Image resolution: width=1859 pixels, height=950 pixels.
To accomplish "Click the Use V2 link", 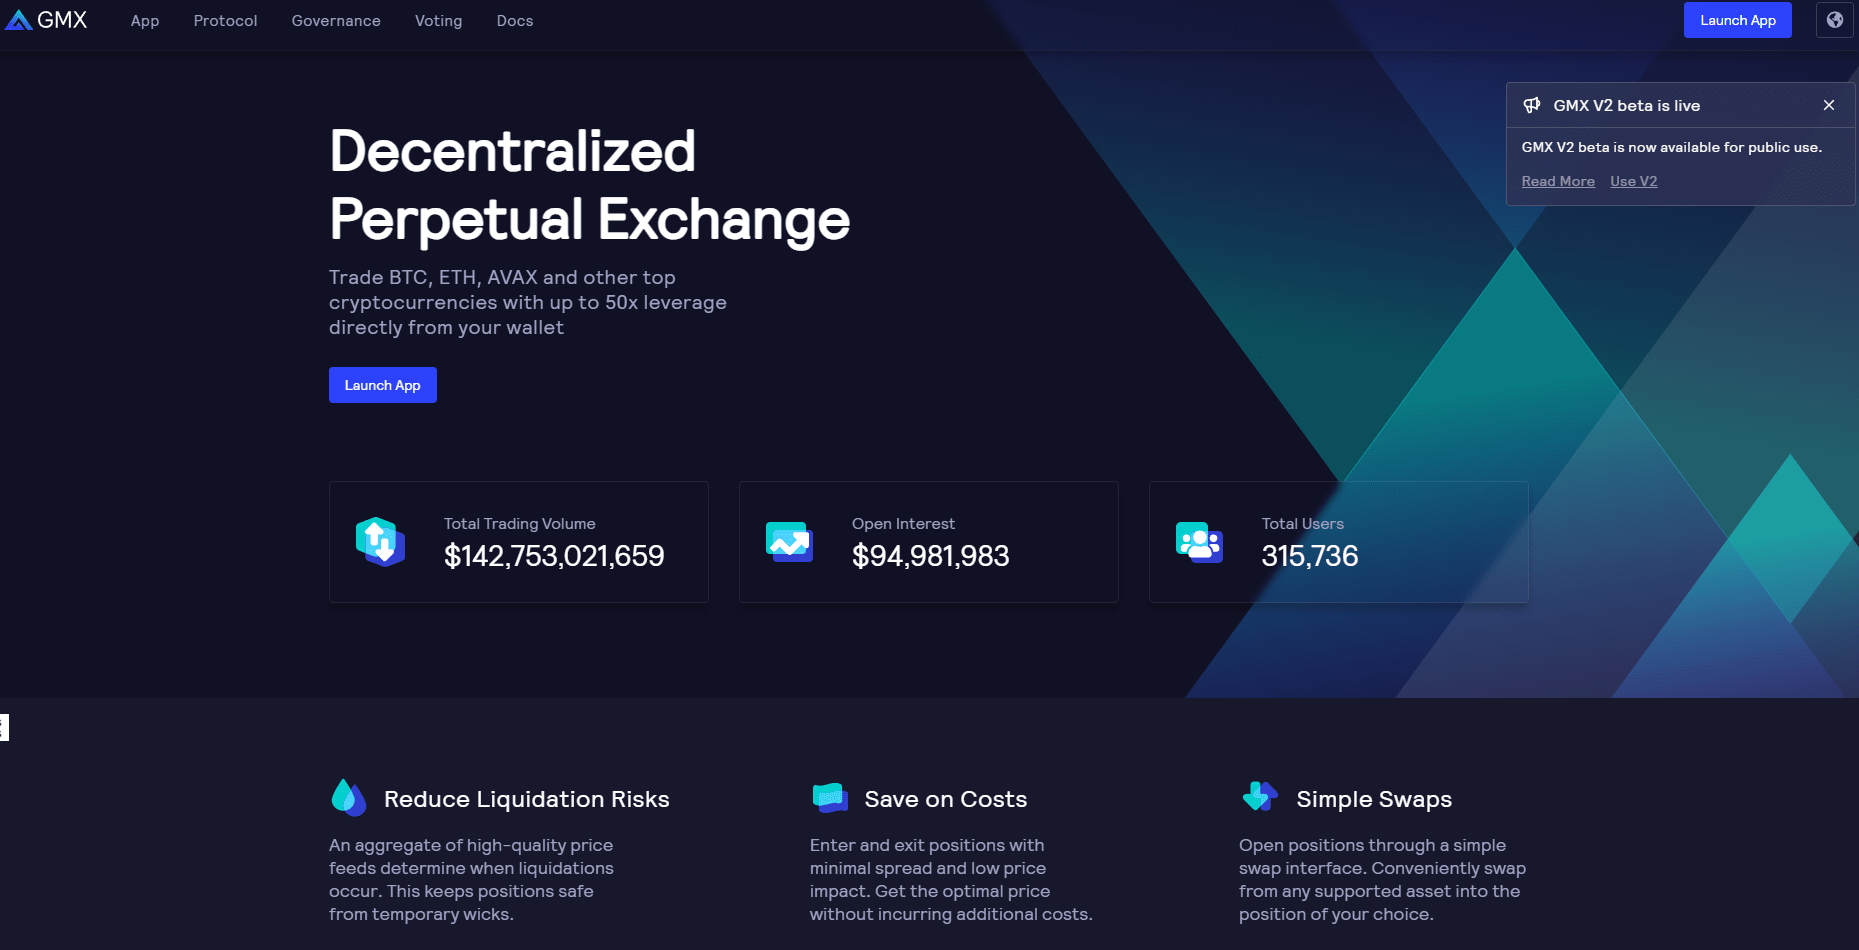I will click(1633, 181).
